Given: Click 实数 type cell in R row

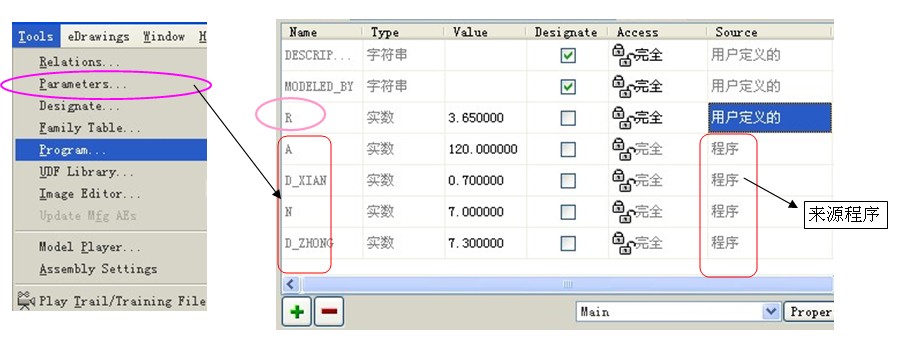Looking at the screenshot, I should click(380, 118).
